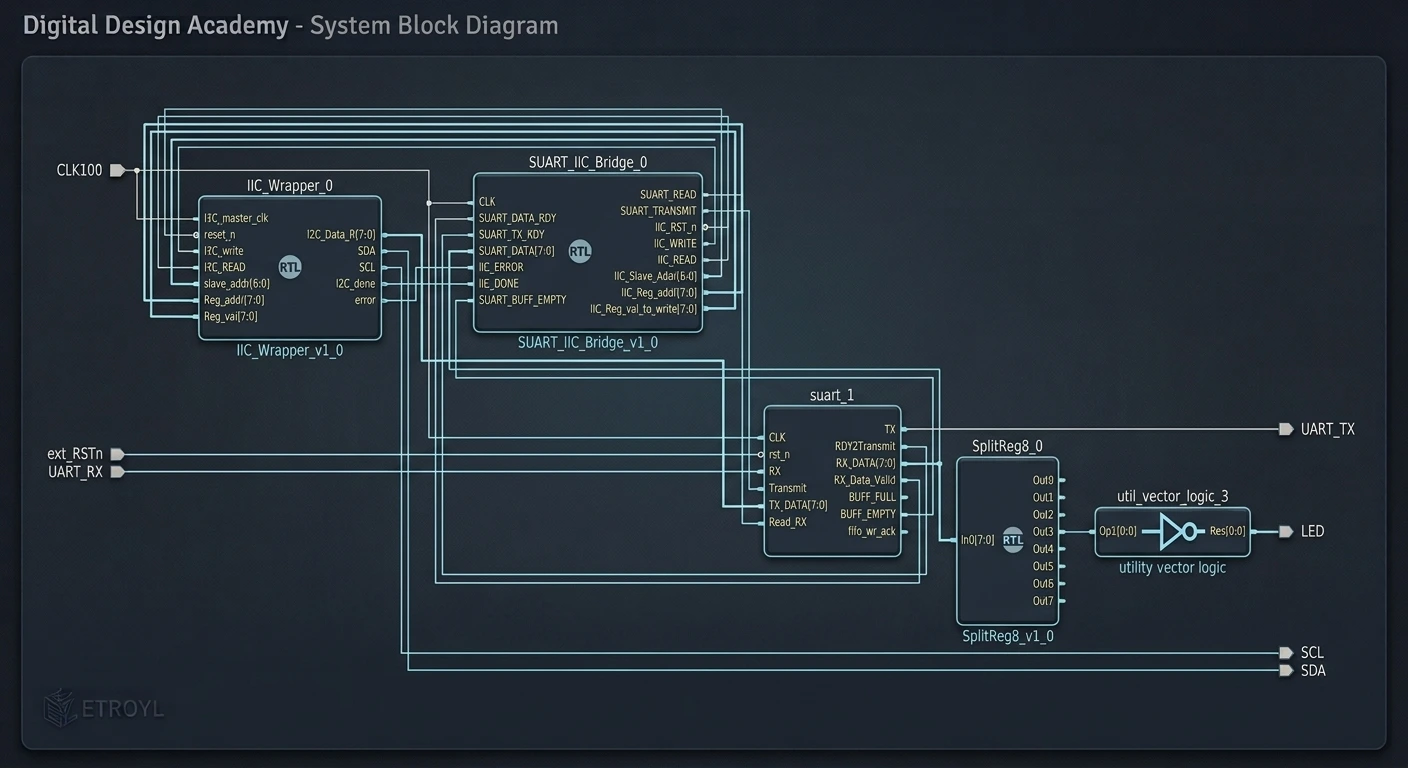
Task: Select the ext_RSTn input port symbol
Action: pos(117,454)
